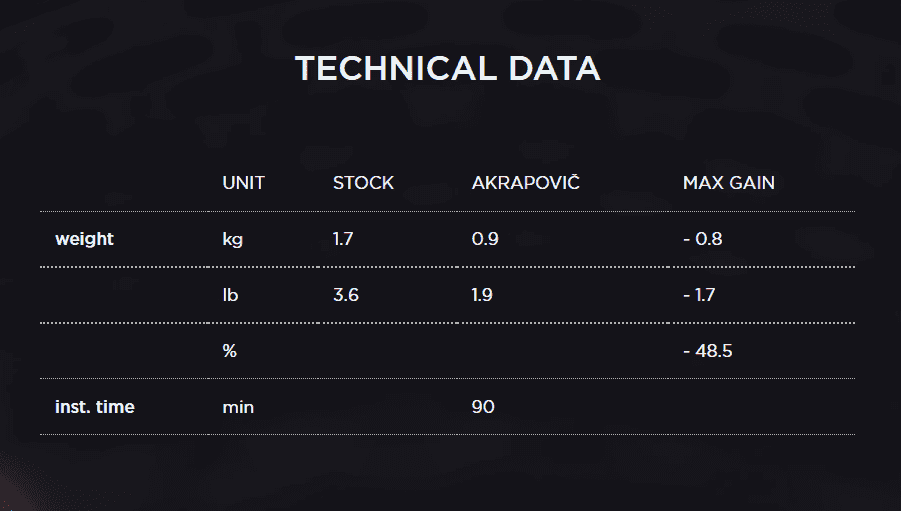Select the max gain value - 0.8
Image resolution: width=901 pixels, height=511 pixels.
[702, 239]
